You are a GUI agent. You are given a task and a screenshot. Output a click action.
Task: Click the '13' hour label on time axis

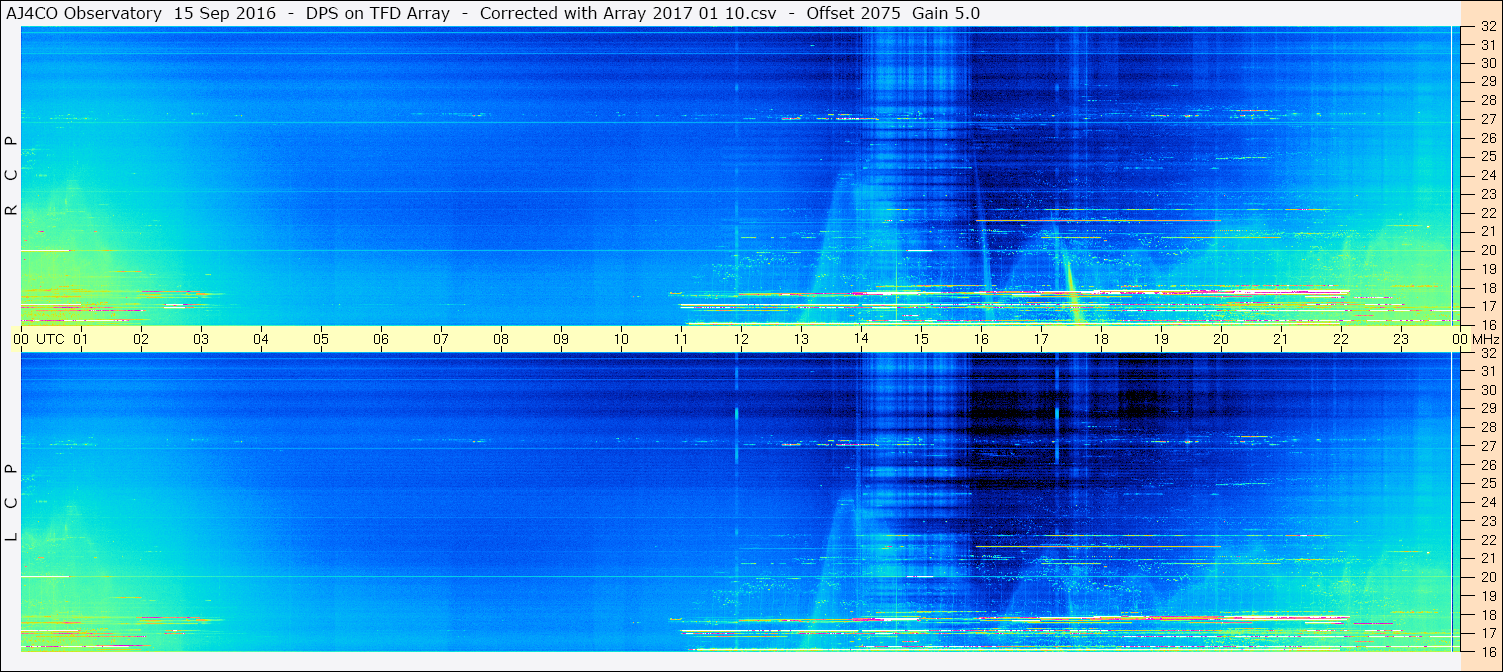[801, 339]
